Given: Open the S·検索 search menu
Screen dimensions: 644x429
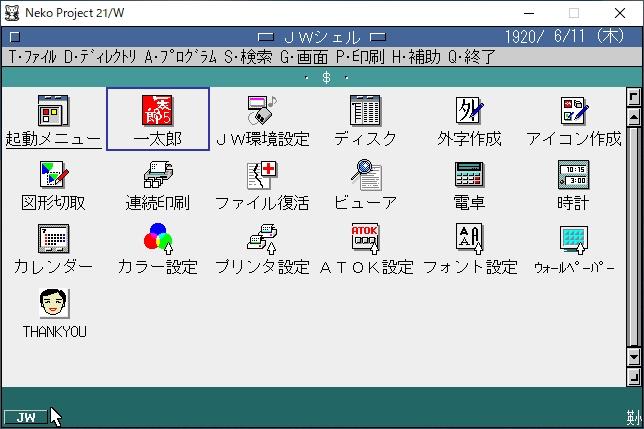Looking at the screenshot, I should (x=248, y=57).
